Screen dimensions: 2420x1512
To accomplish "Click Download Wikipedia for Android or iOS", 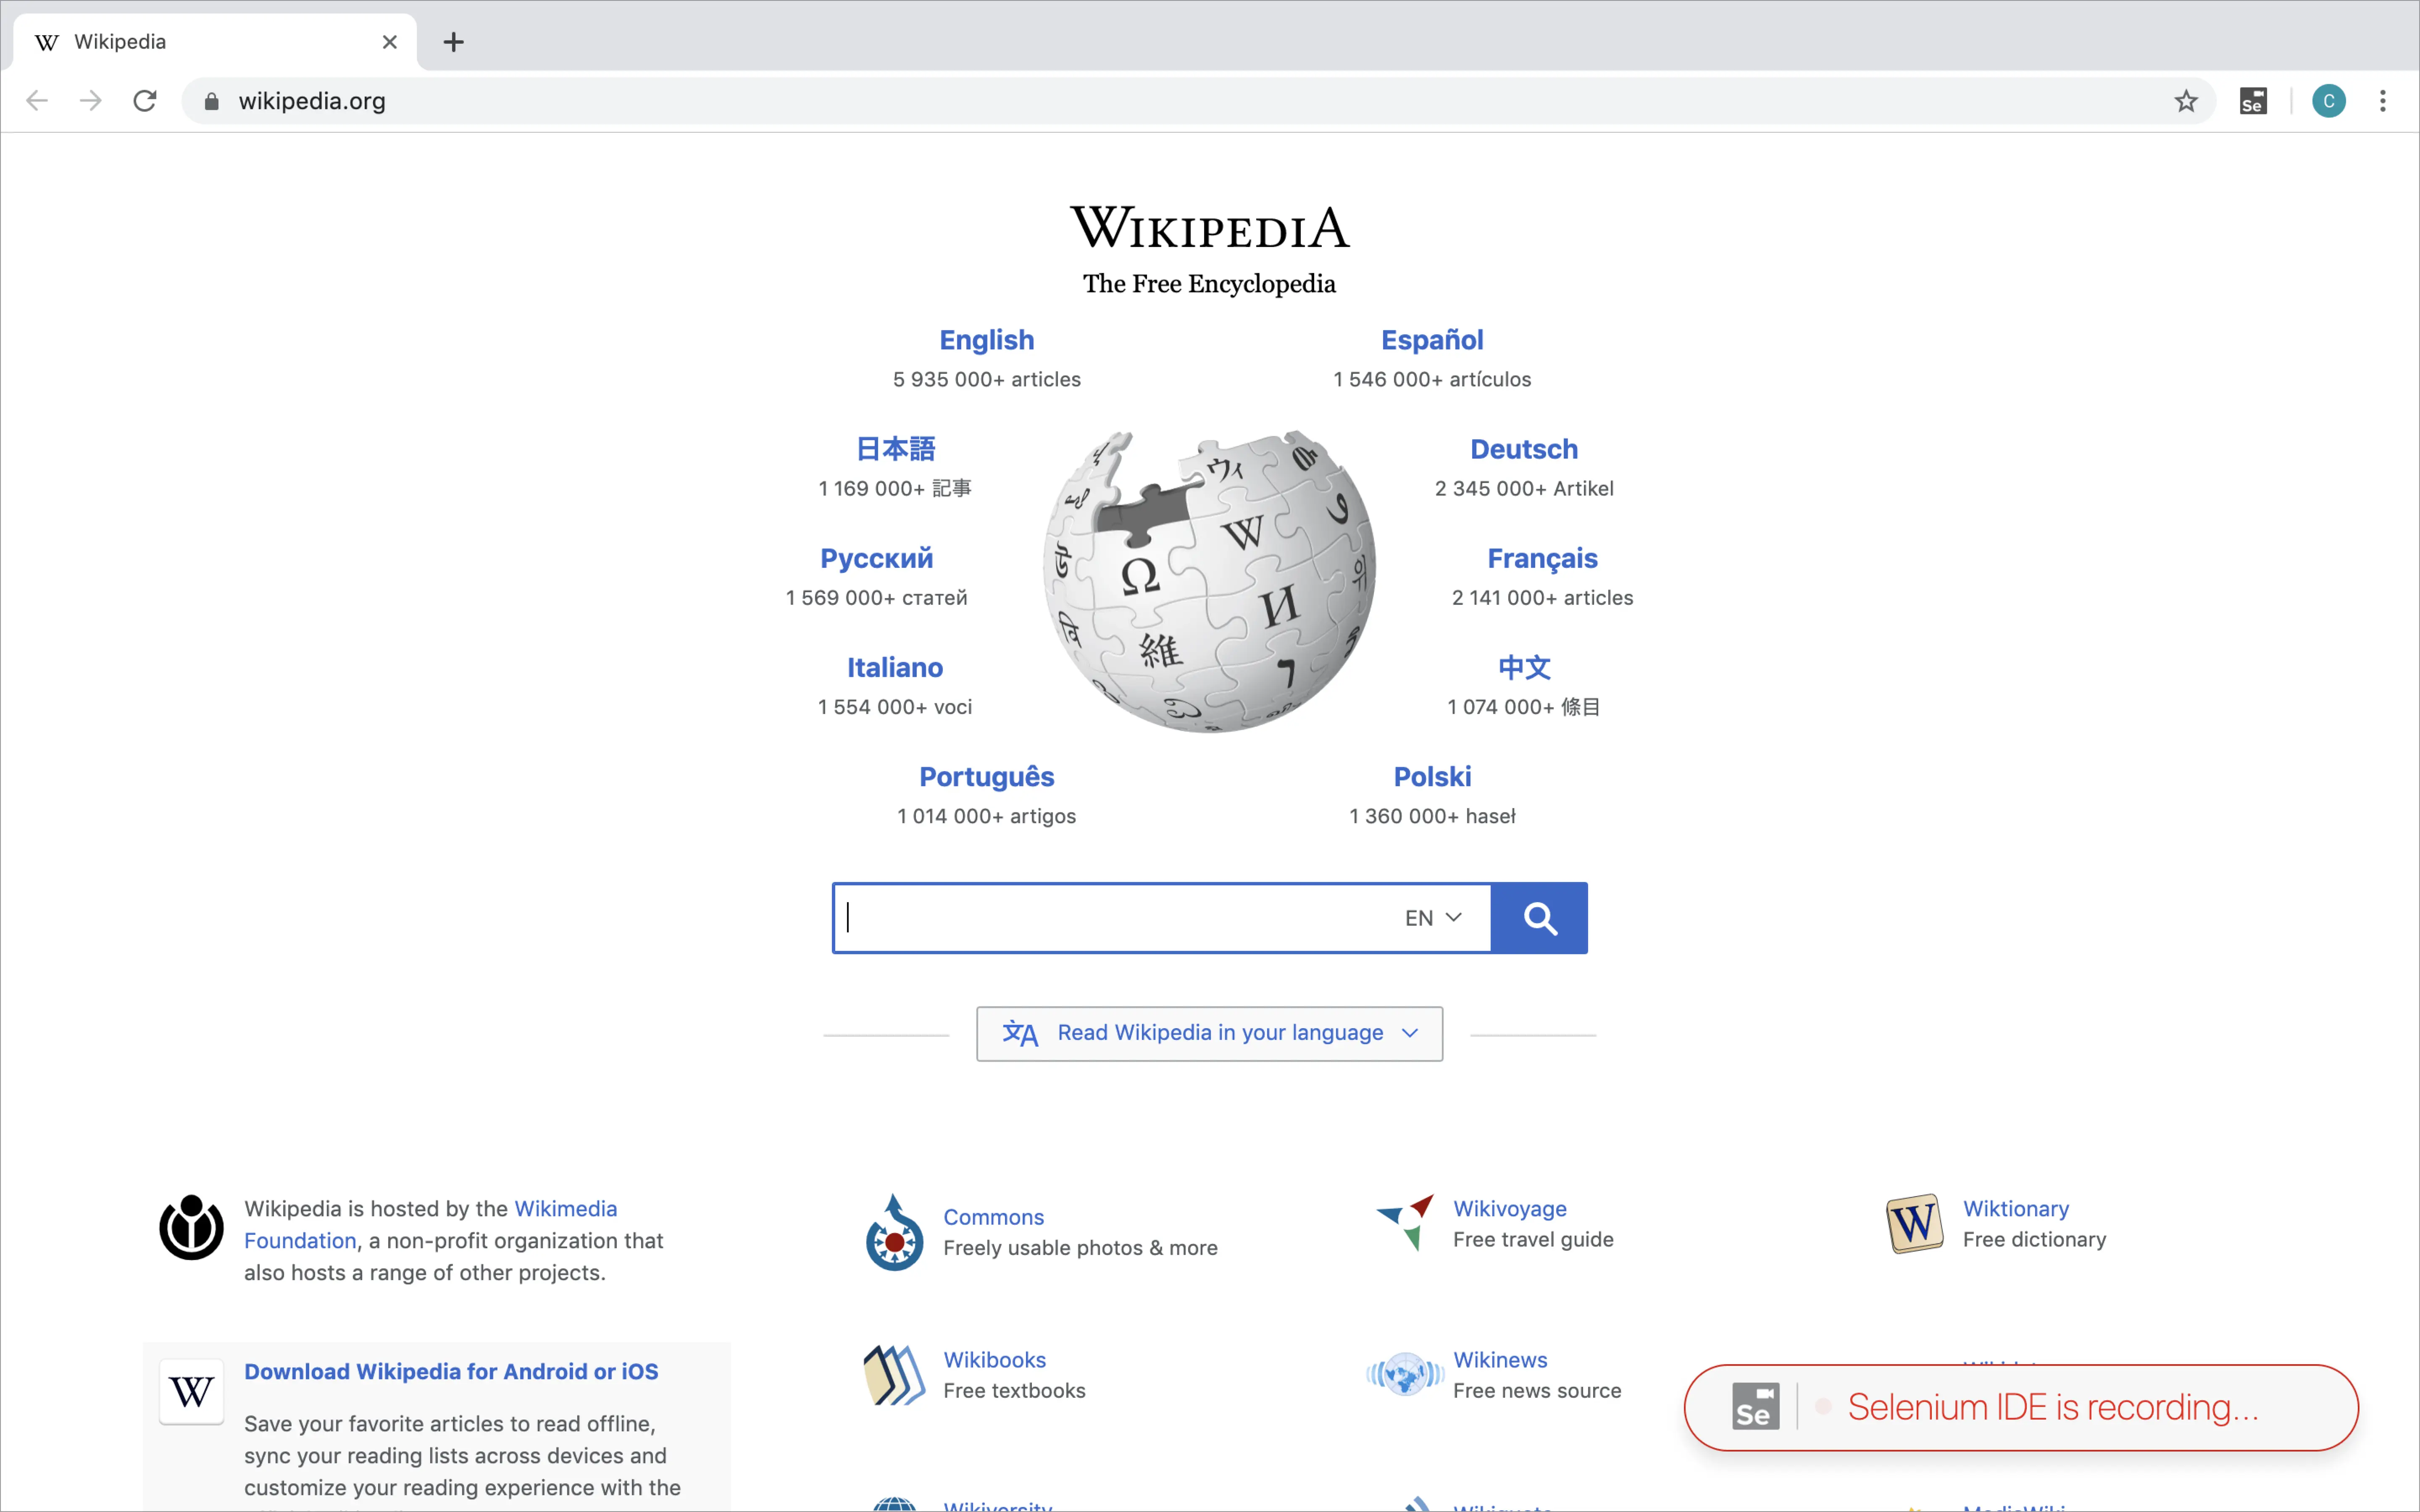I will 451,1371.
